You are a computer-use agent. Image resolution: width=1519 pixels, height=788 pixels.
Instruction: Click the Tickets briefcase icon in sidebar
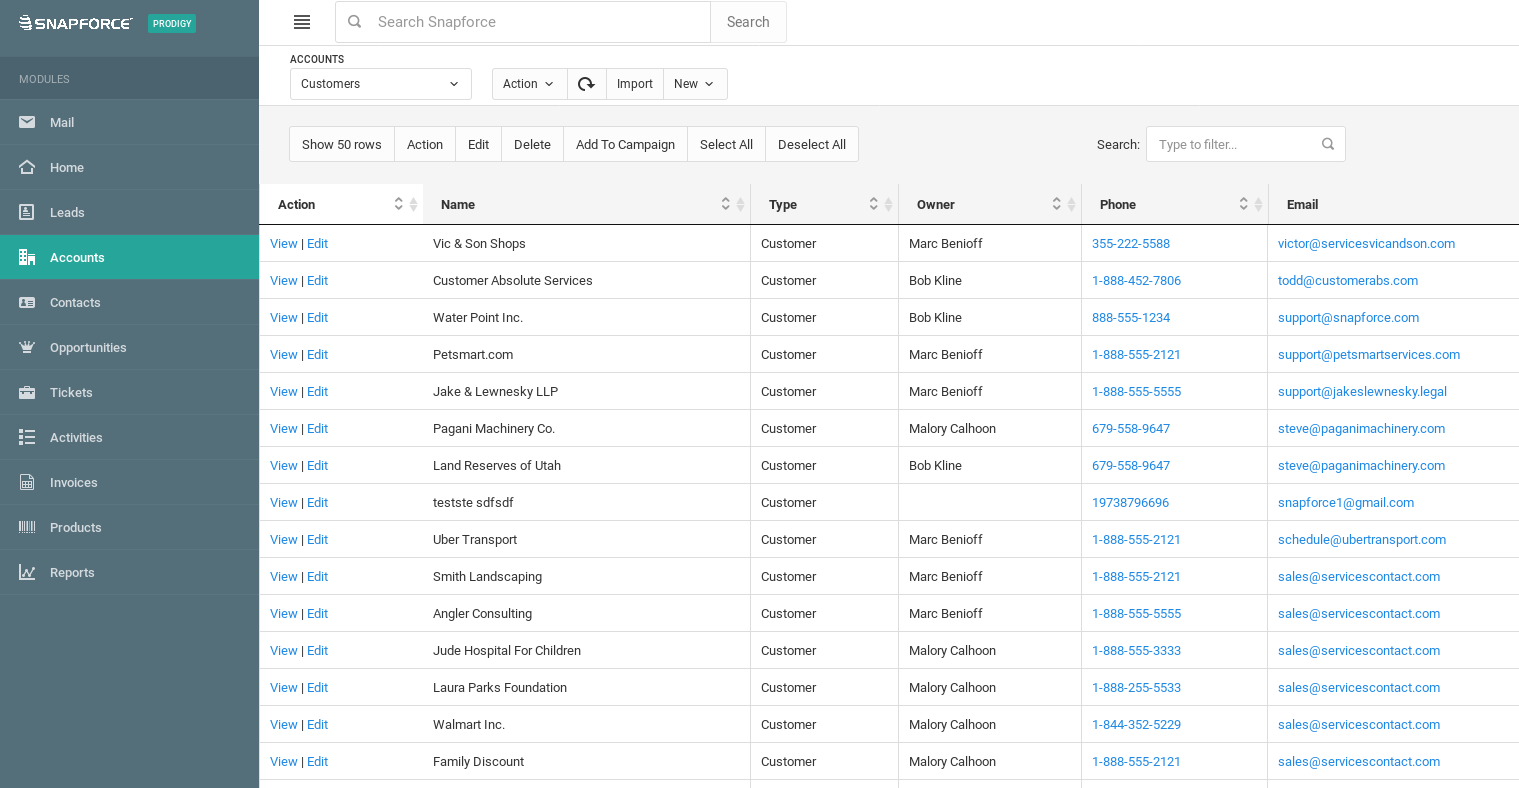27,392
